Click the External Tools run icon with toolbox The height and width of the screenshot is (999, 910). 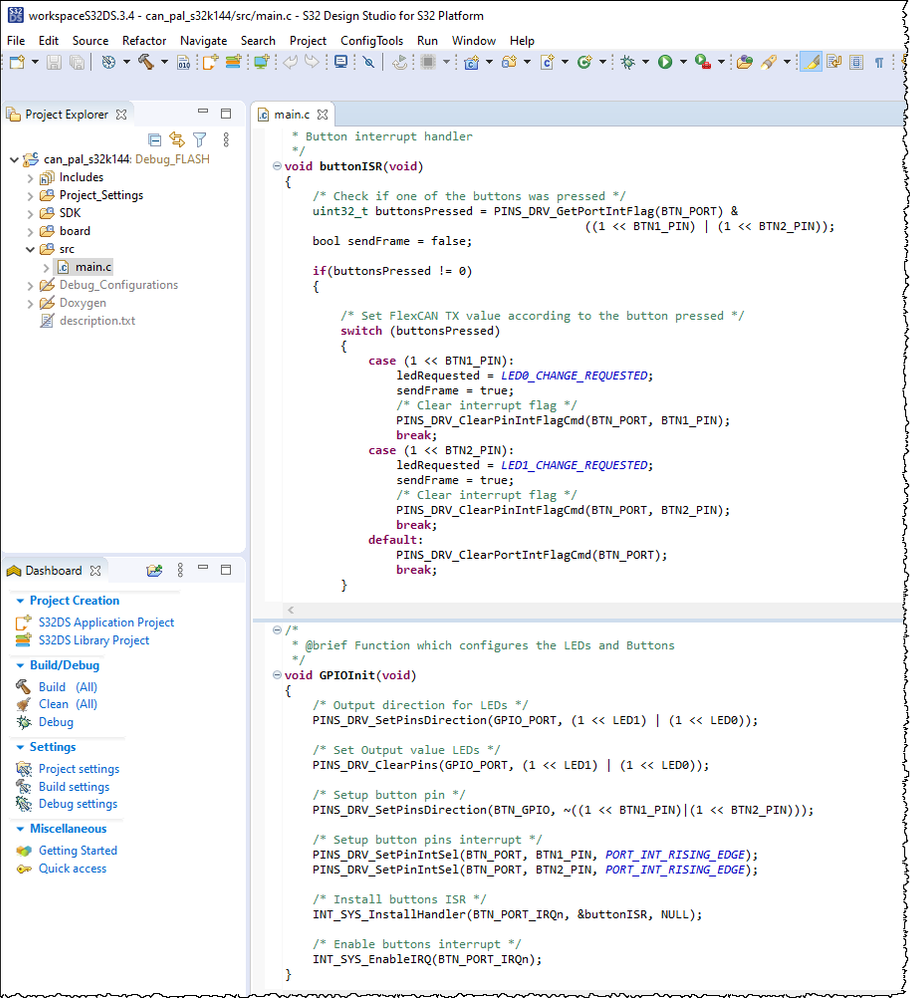click(x=703, y=62)
